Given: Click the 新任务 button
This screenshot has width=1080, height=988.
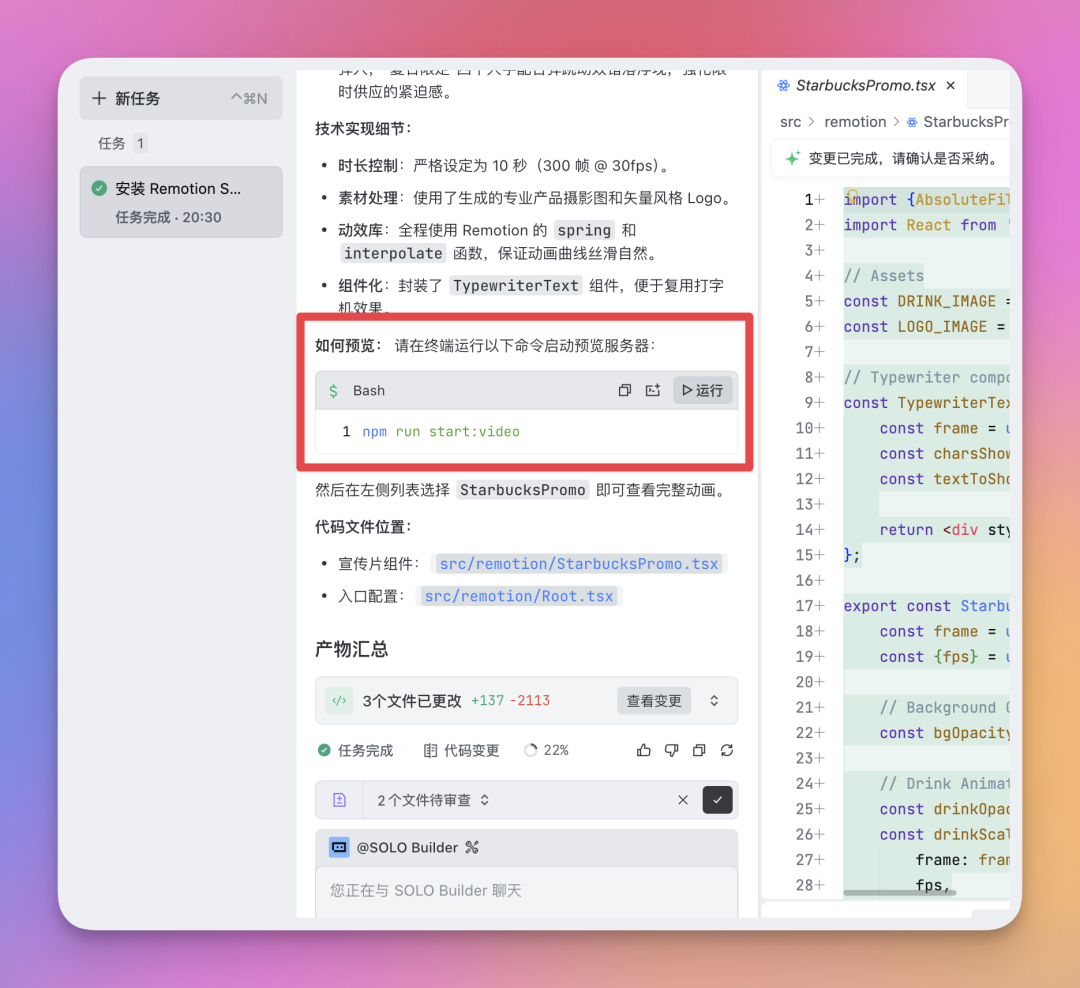Looking at the screenshot, I should click(x=180, y=99).
